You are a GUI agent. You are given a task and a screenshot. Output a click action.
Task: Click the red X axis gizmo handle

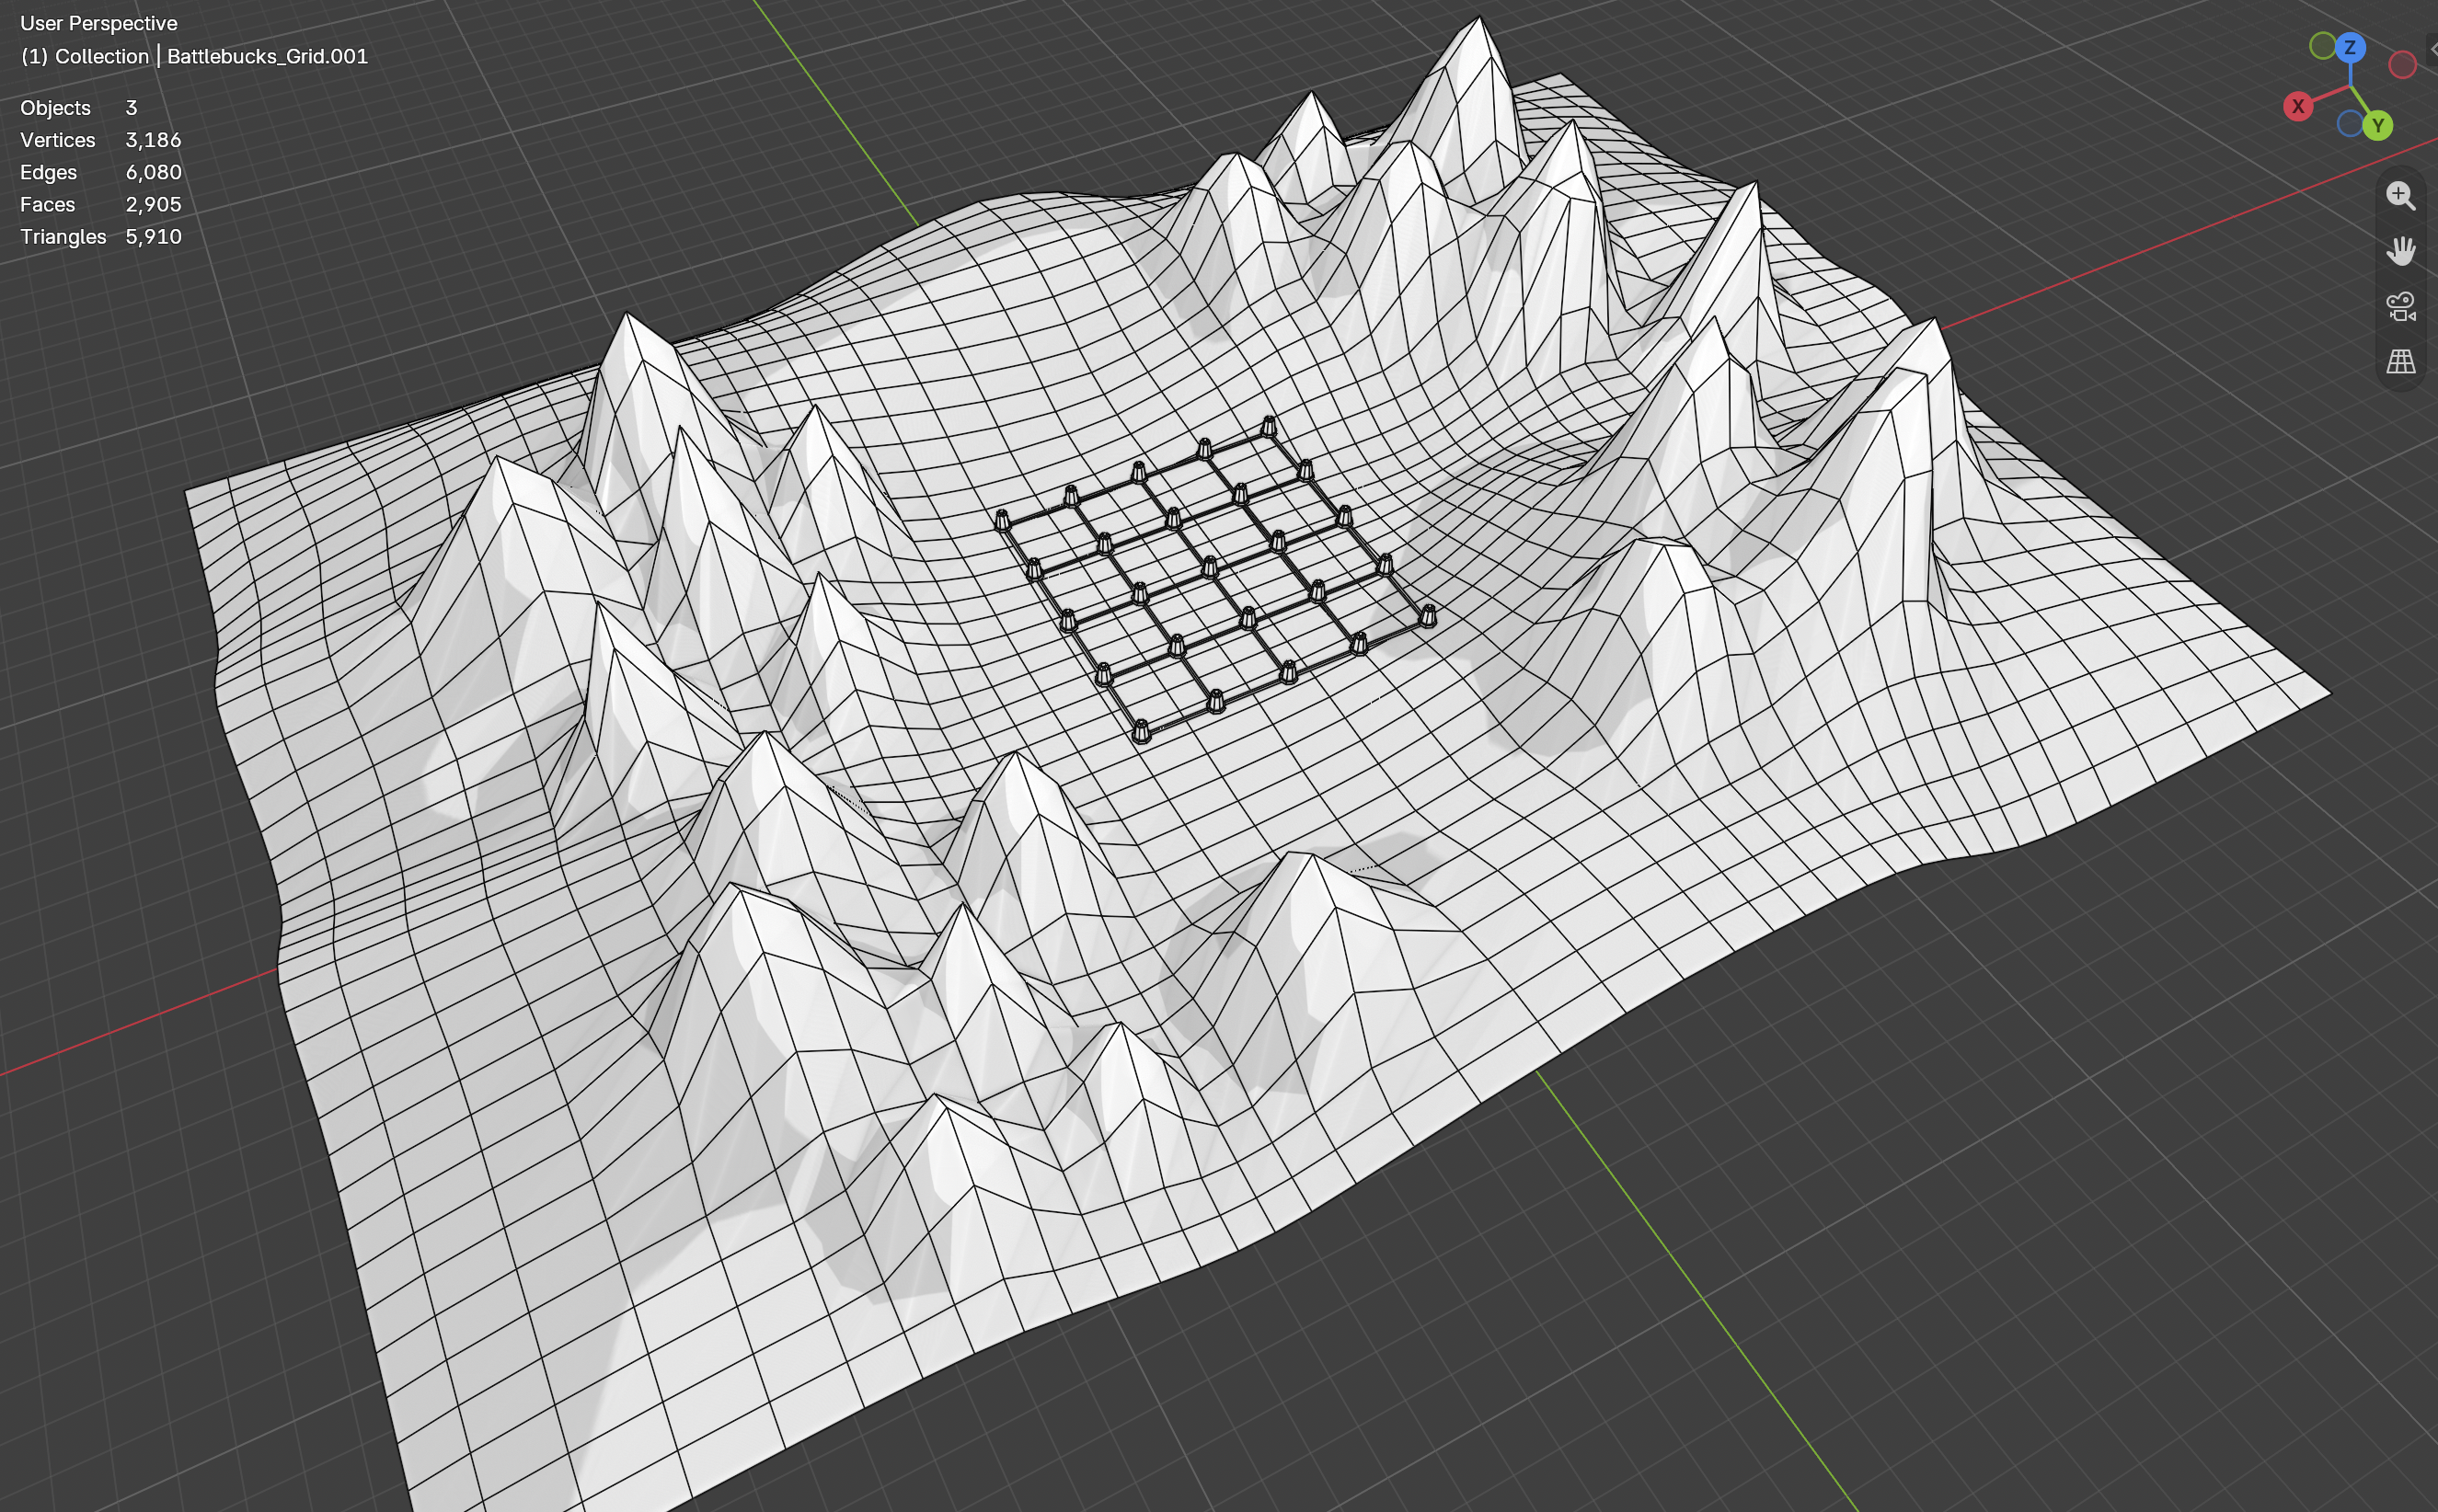click(2298, 106)
